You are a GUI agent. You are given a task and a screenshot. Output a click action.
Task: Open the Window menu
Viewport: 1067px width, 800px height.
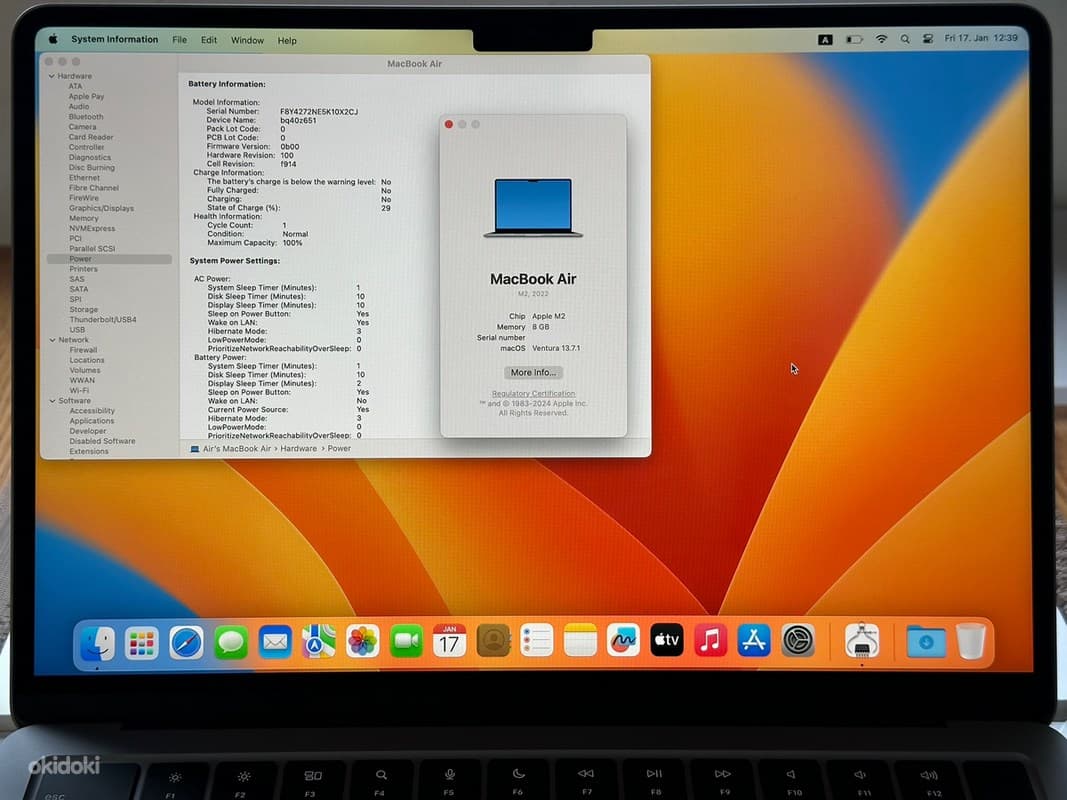(x=247, y=40)
